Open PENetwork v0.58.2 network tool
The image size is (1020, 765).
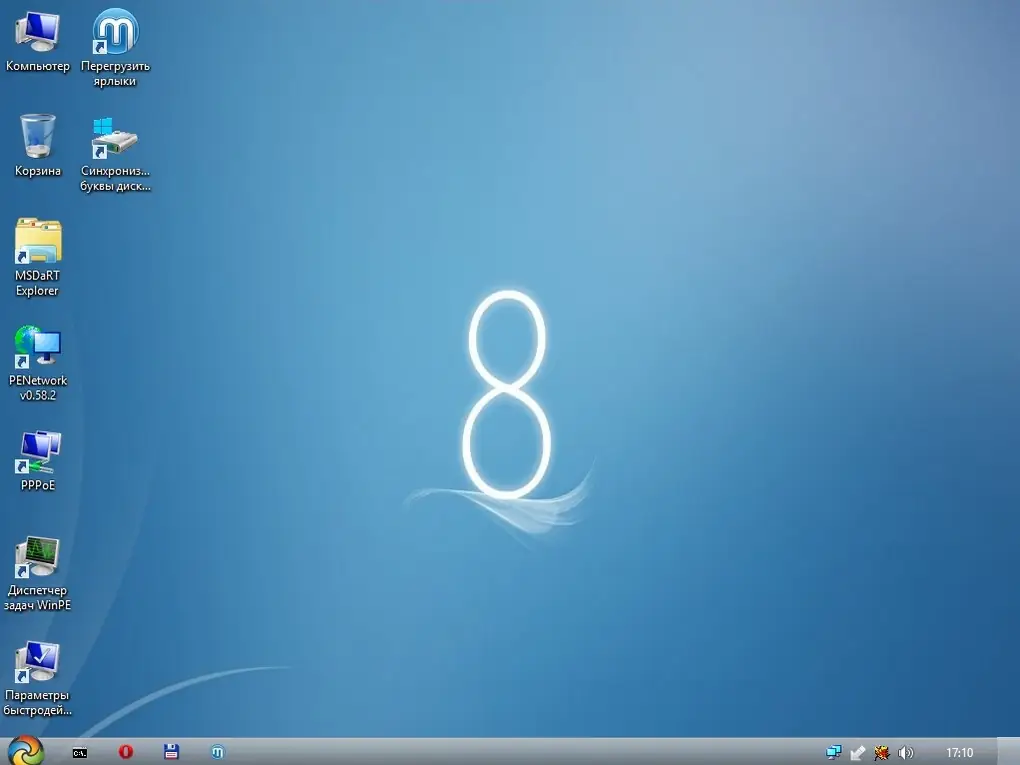click(37, 350)
